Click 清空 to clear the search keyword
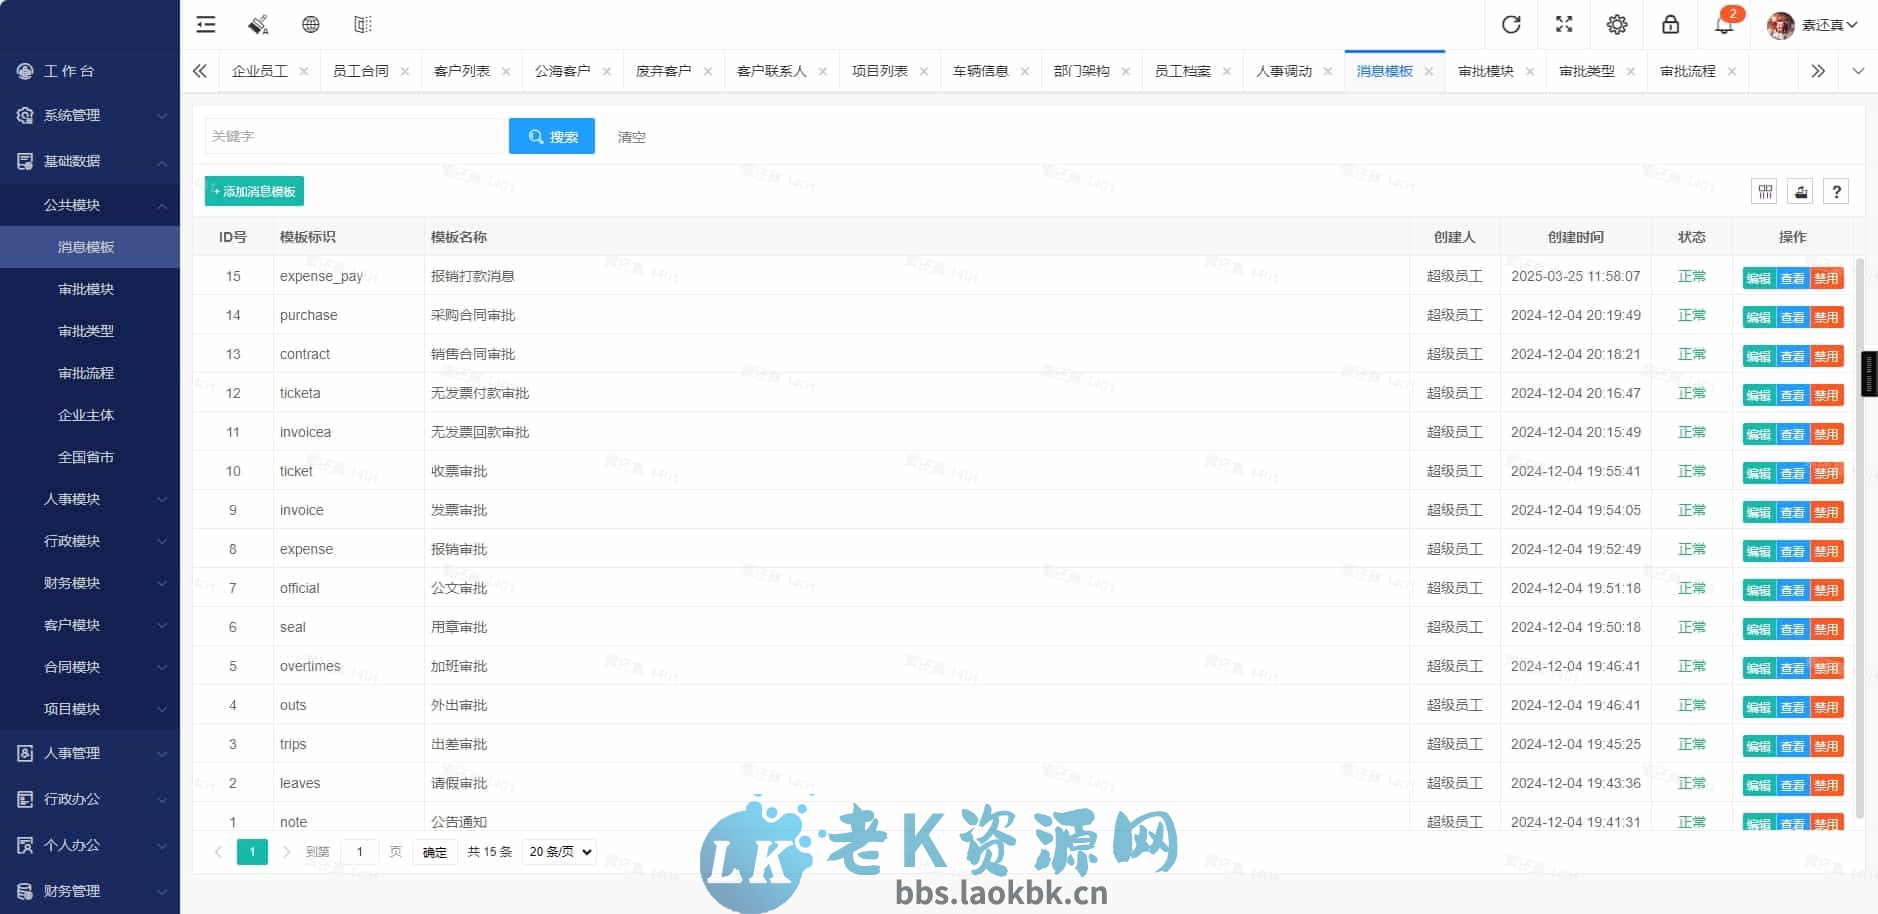 tap(631, 136)
